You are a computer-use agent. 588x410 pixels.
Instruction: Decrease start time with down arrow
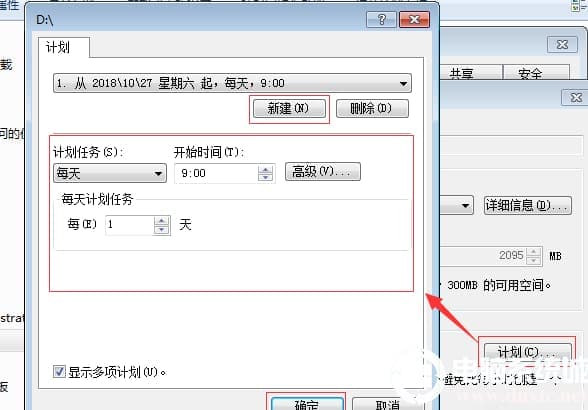pos(265,177)
